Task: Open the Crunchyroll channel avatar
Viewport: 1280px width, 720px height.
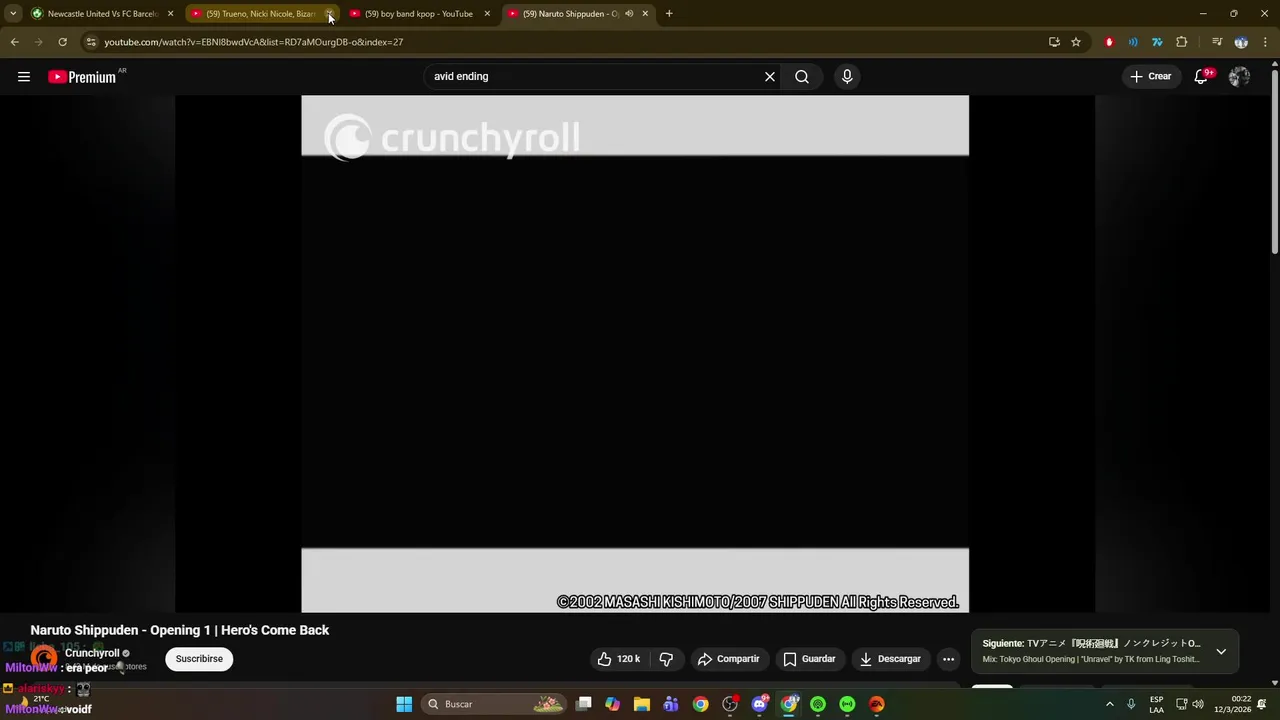Action: (x=44, y=659)
